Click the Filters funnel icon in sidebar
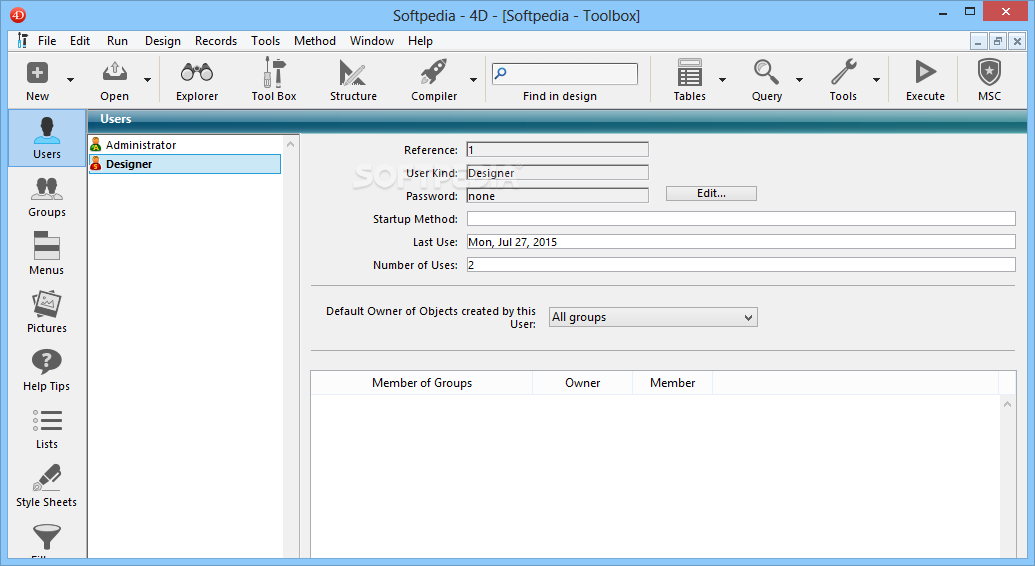1035x566 pixels. [47, 538]
